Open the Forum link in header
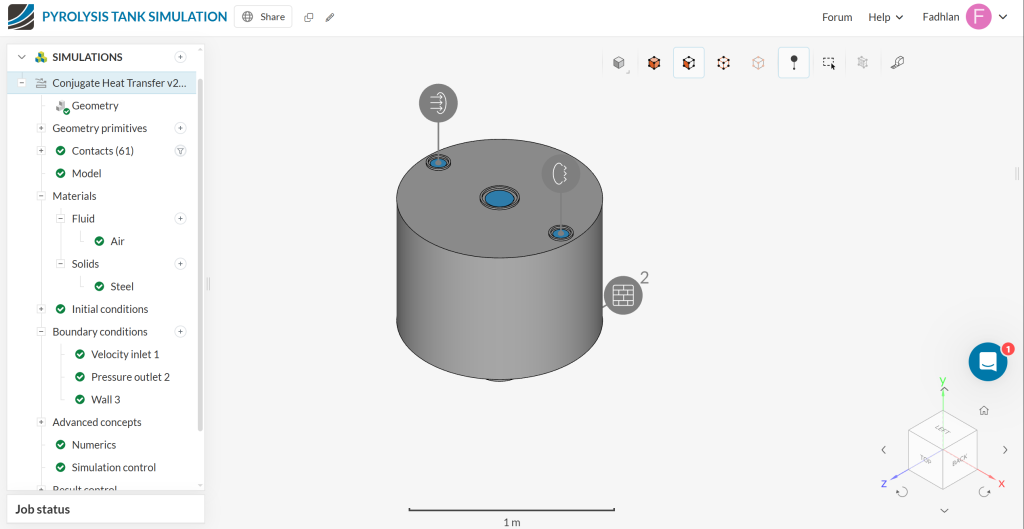The height and width of the screenshot is (529, 1024). [x=837, y=17]
